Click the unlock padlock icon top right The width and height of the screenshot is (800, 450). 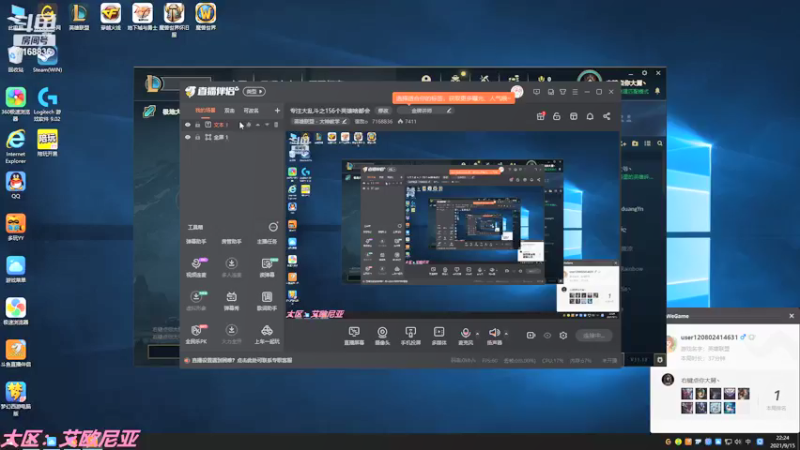557,116
